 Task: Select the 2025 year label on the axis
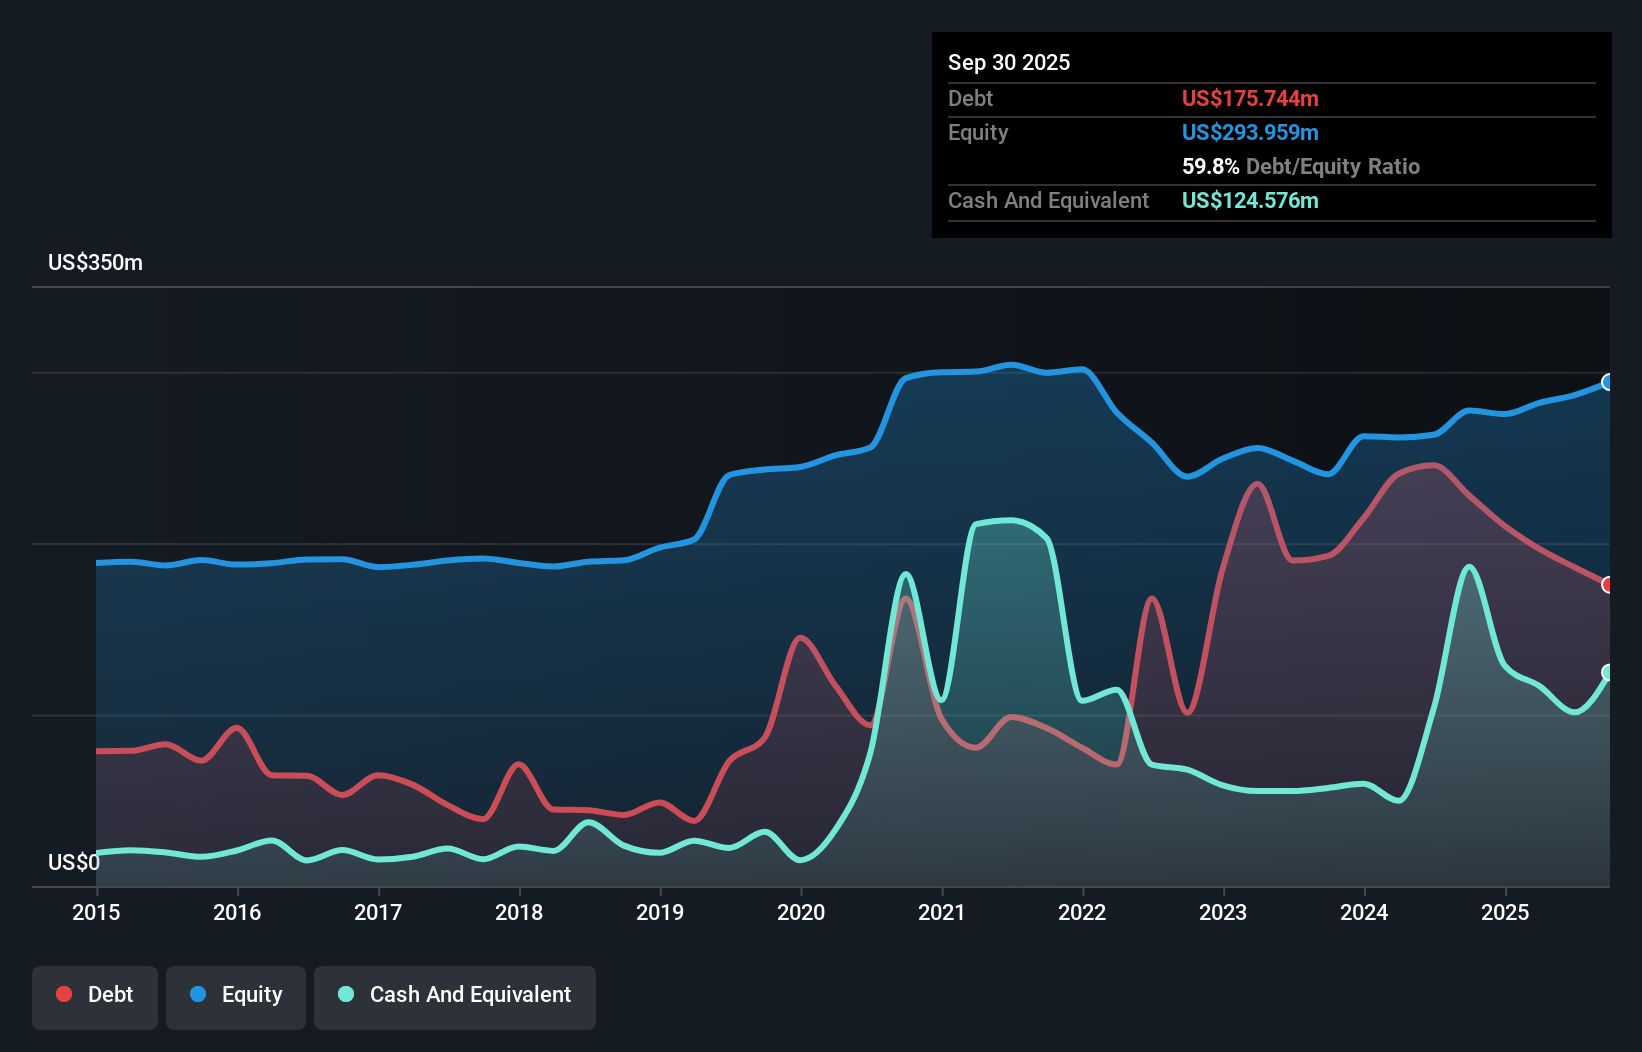click(x=1506, y=913)
